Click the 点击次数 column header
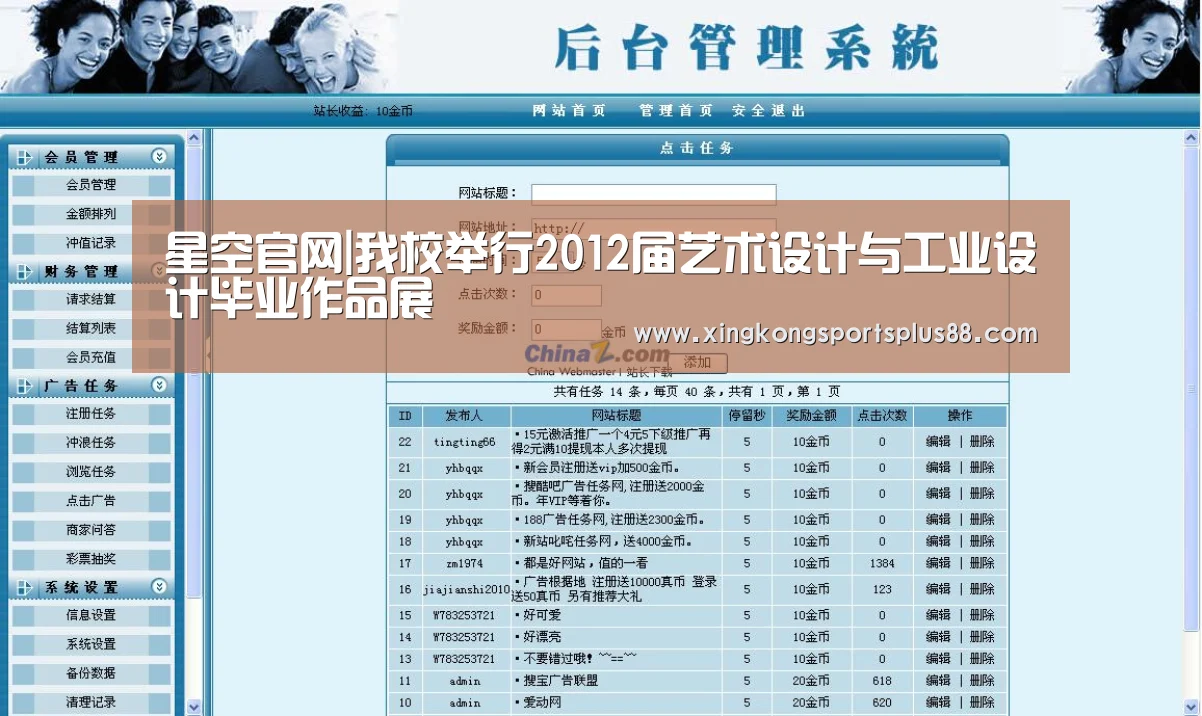Viewport: 1202px width, 716px height. click(x=882, y=416)
